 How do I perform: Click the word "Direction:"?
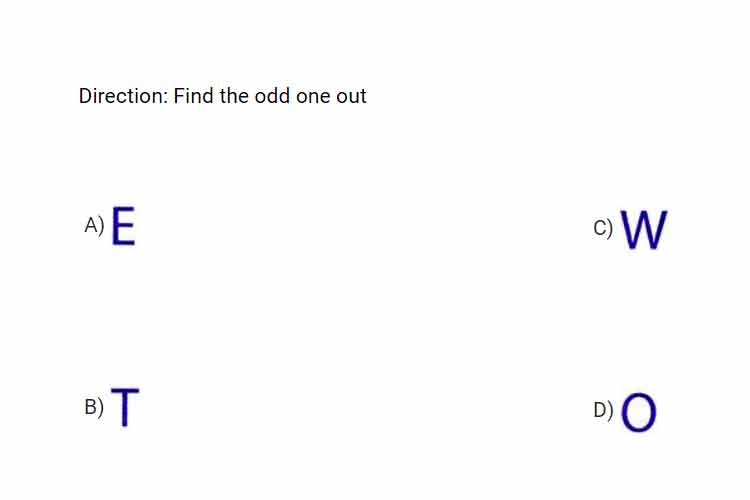[x=124, y=96]
